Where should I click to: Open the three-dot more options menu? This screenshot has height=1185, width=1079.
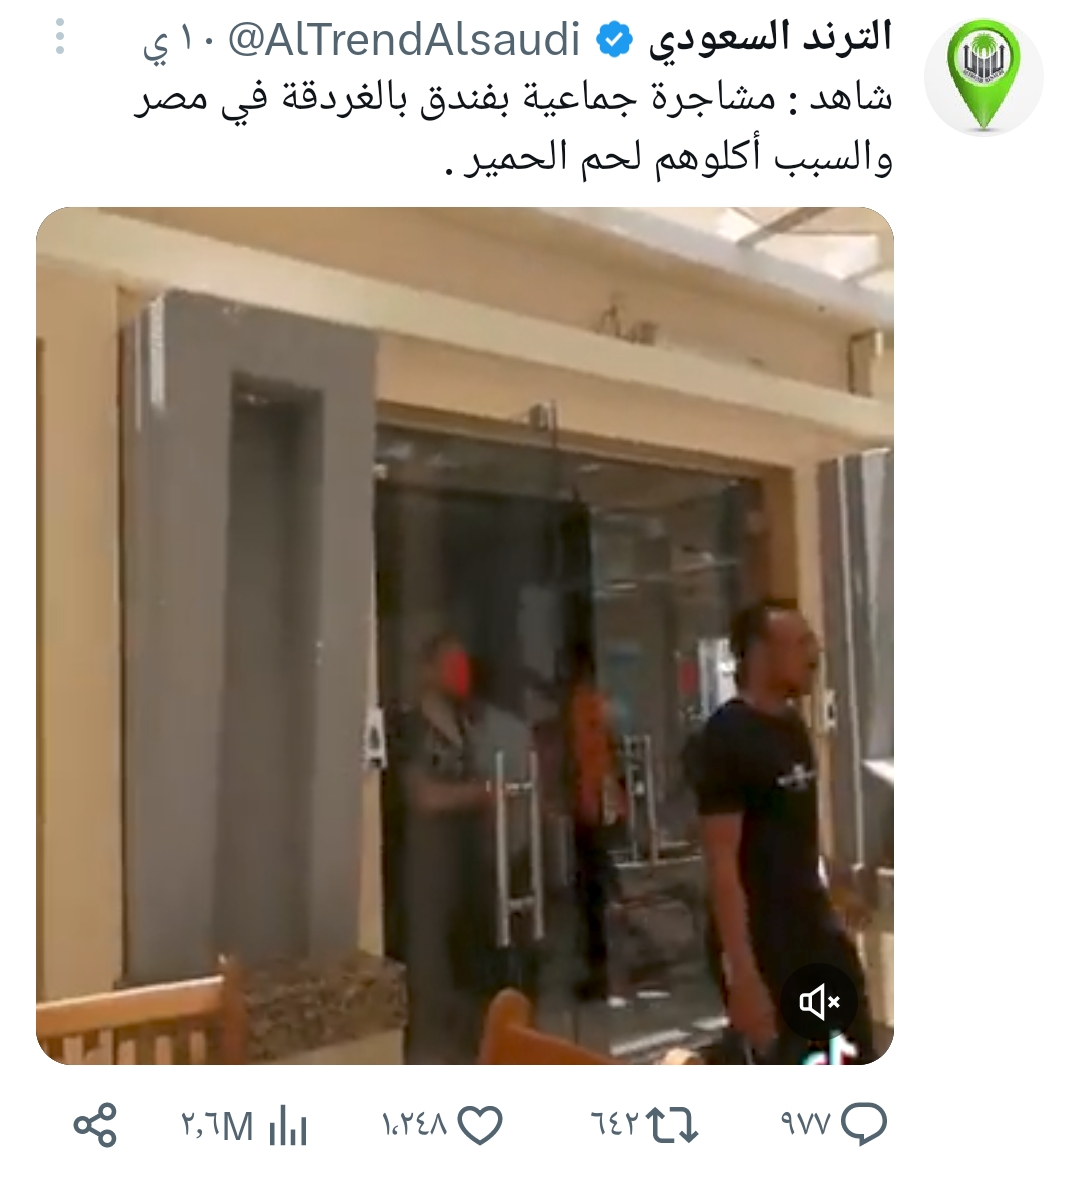tap(60, 37)
